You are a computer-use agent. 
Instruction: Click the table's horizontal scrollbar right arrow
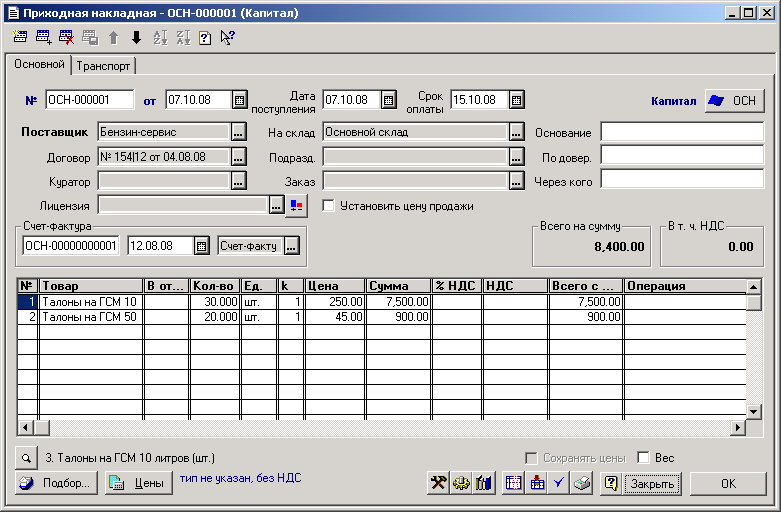739,428
